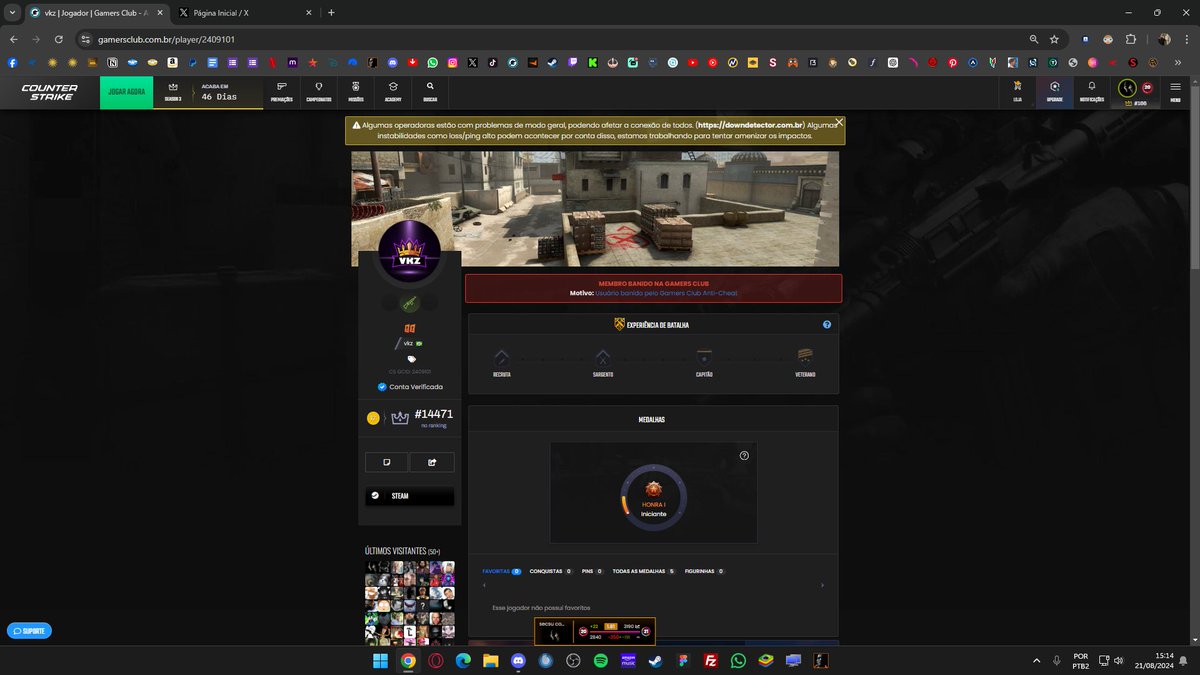1200x675 pixels.
Task: Open a new browser tab
Action: [331, 13]
